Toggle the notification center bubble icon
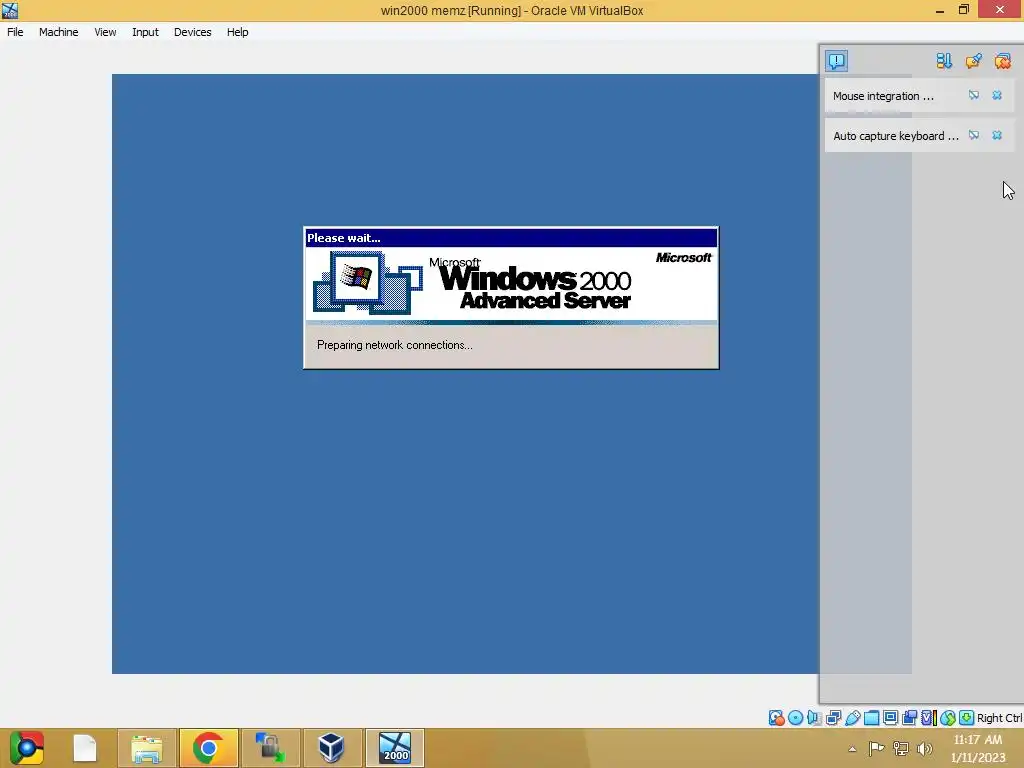The height and width of the screenshot is (768, 1024). click(837, 61)
